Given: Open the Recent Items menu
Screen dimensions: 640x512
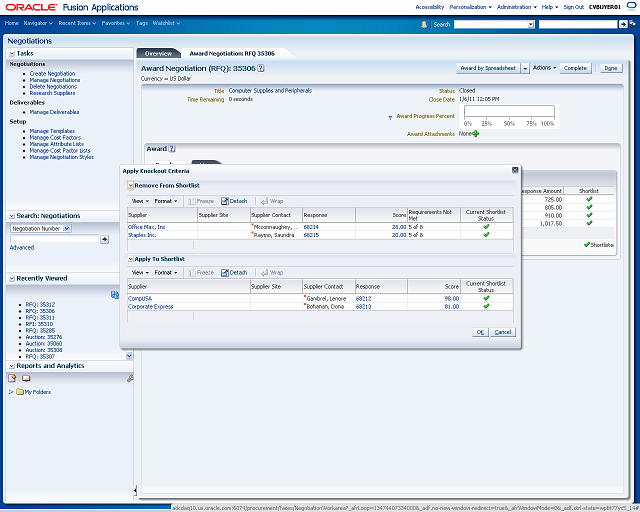Looking at the screenshot, I should pyautogui.click(x=77, y=23).
